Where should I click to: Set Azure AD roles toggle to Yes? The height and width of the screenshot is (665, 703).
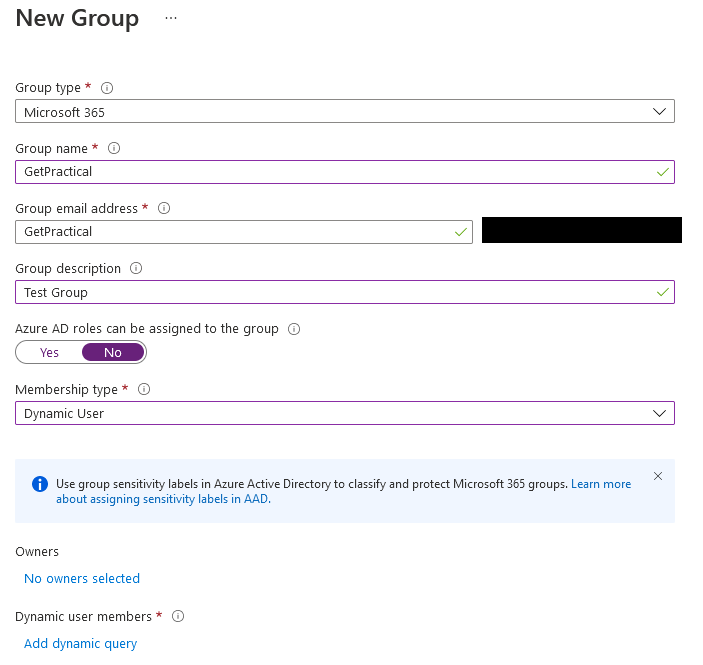pos(49,352)
